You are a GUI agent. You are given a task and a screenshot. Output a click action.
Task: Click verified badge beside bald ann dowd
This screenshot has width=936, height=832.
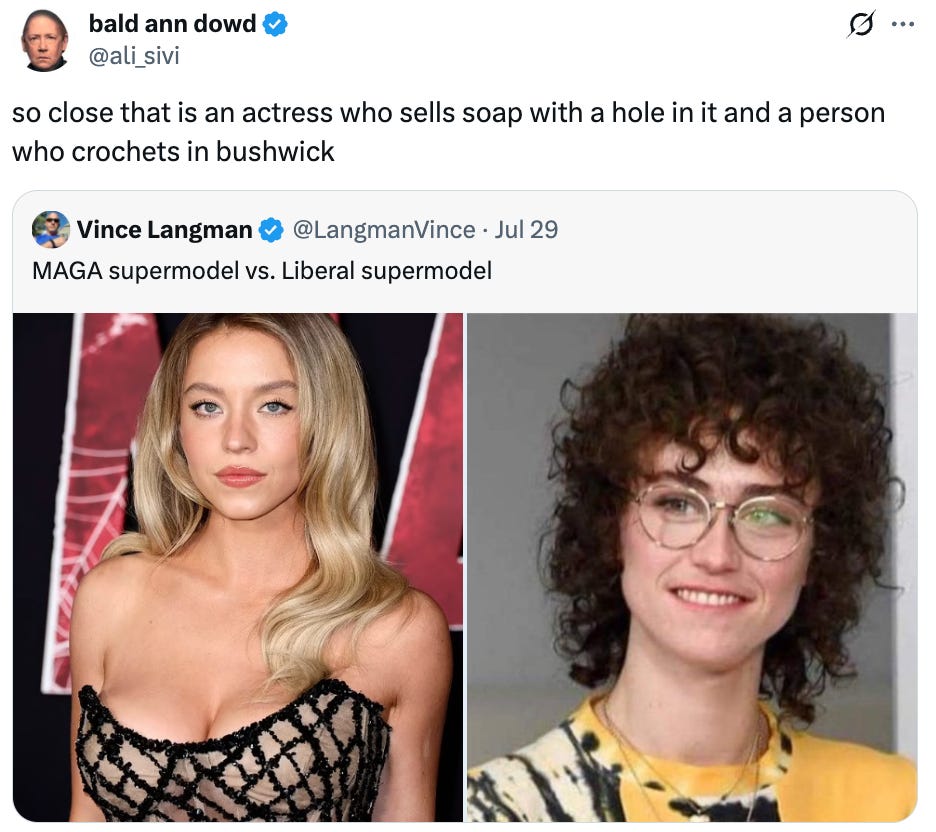tap(275, 24)
